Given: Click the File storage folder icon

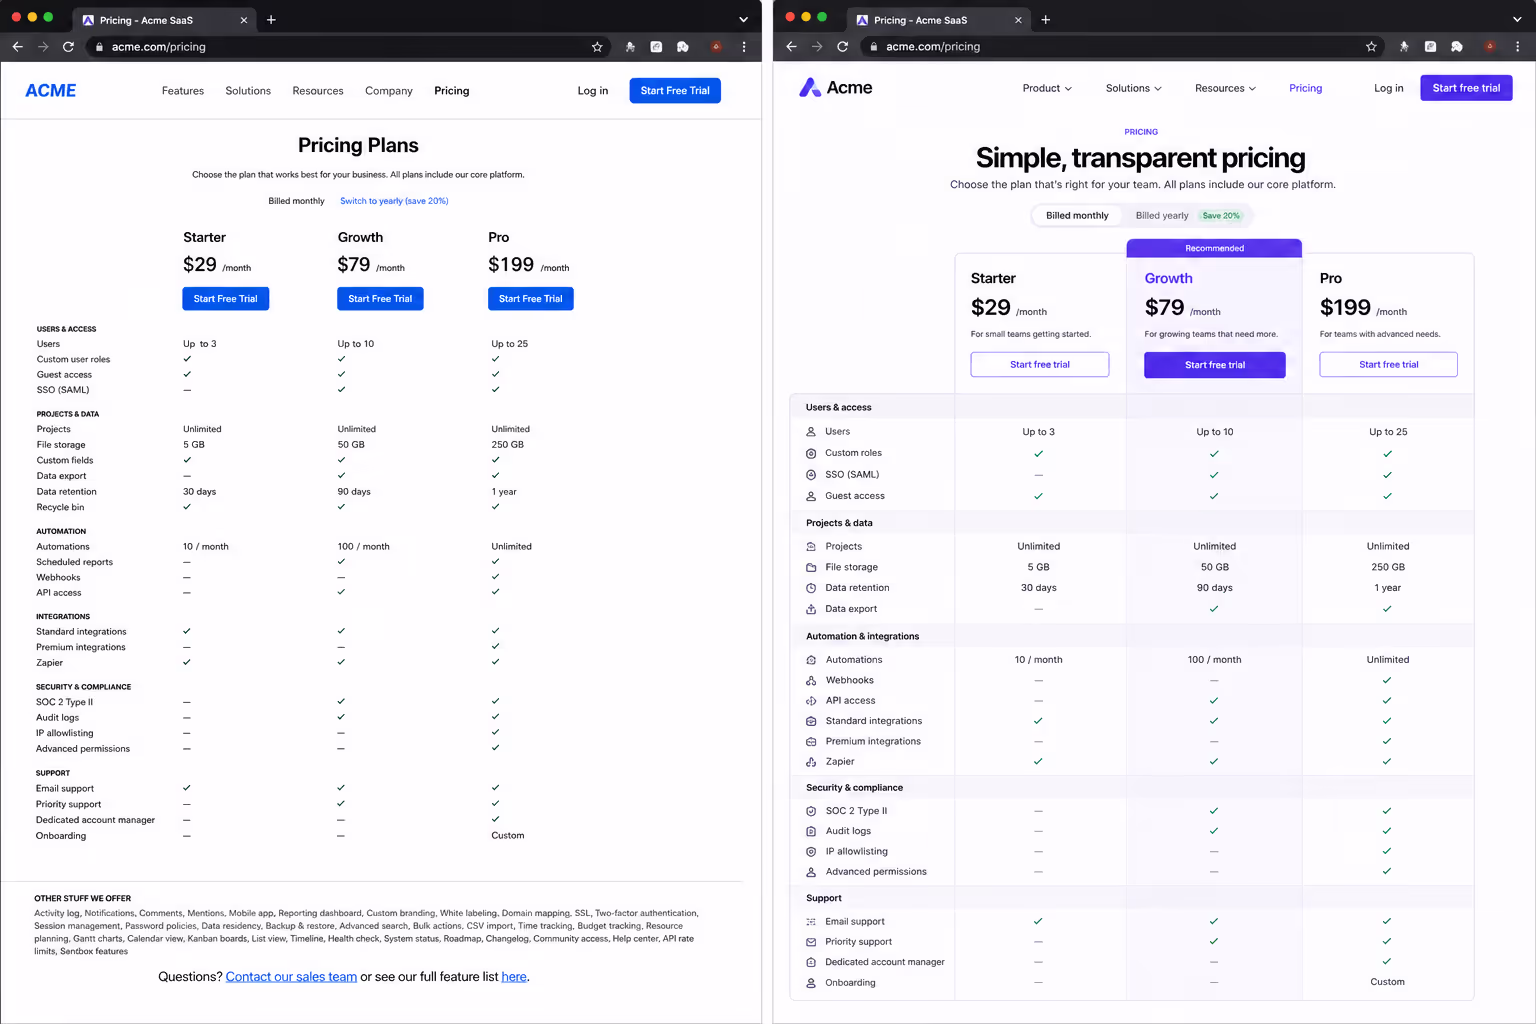Looking at the screenshot, I should point(811,567).
